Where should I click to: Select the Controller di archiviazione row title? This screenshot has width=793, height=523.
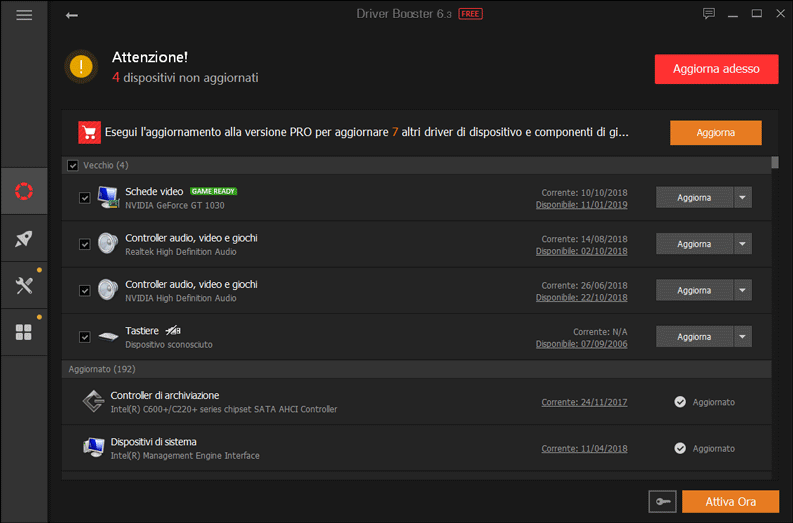coord(165,396)
